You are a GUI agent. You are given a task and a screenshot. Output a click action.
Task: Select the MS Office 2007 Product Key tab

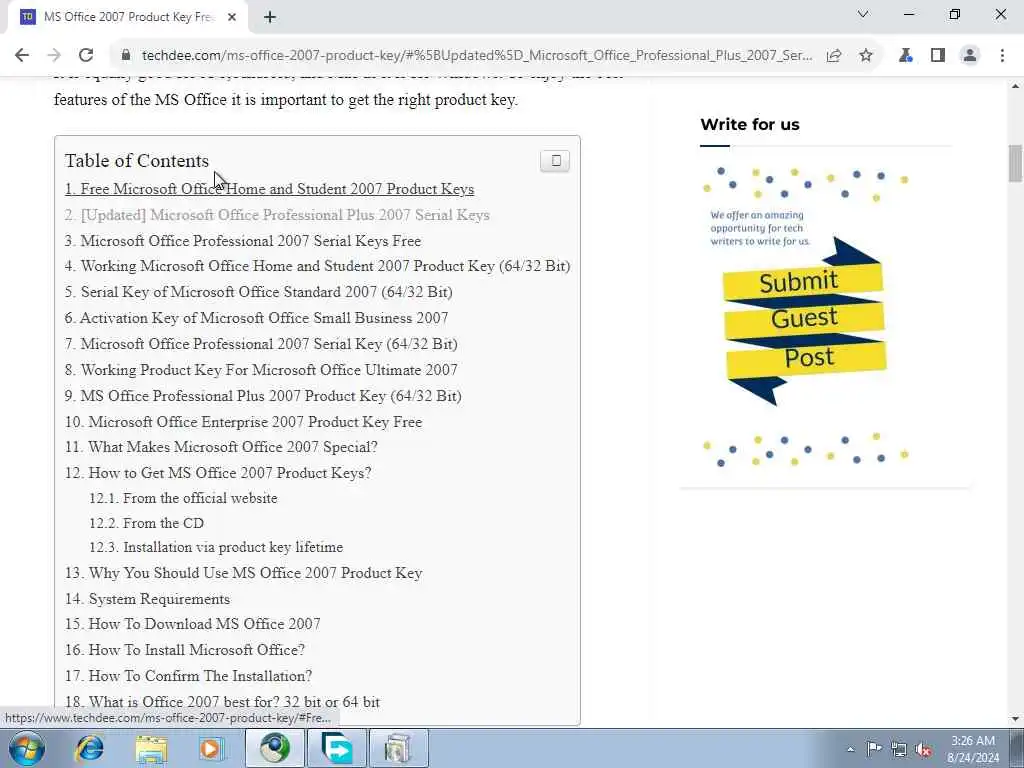(127, 17)
